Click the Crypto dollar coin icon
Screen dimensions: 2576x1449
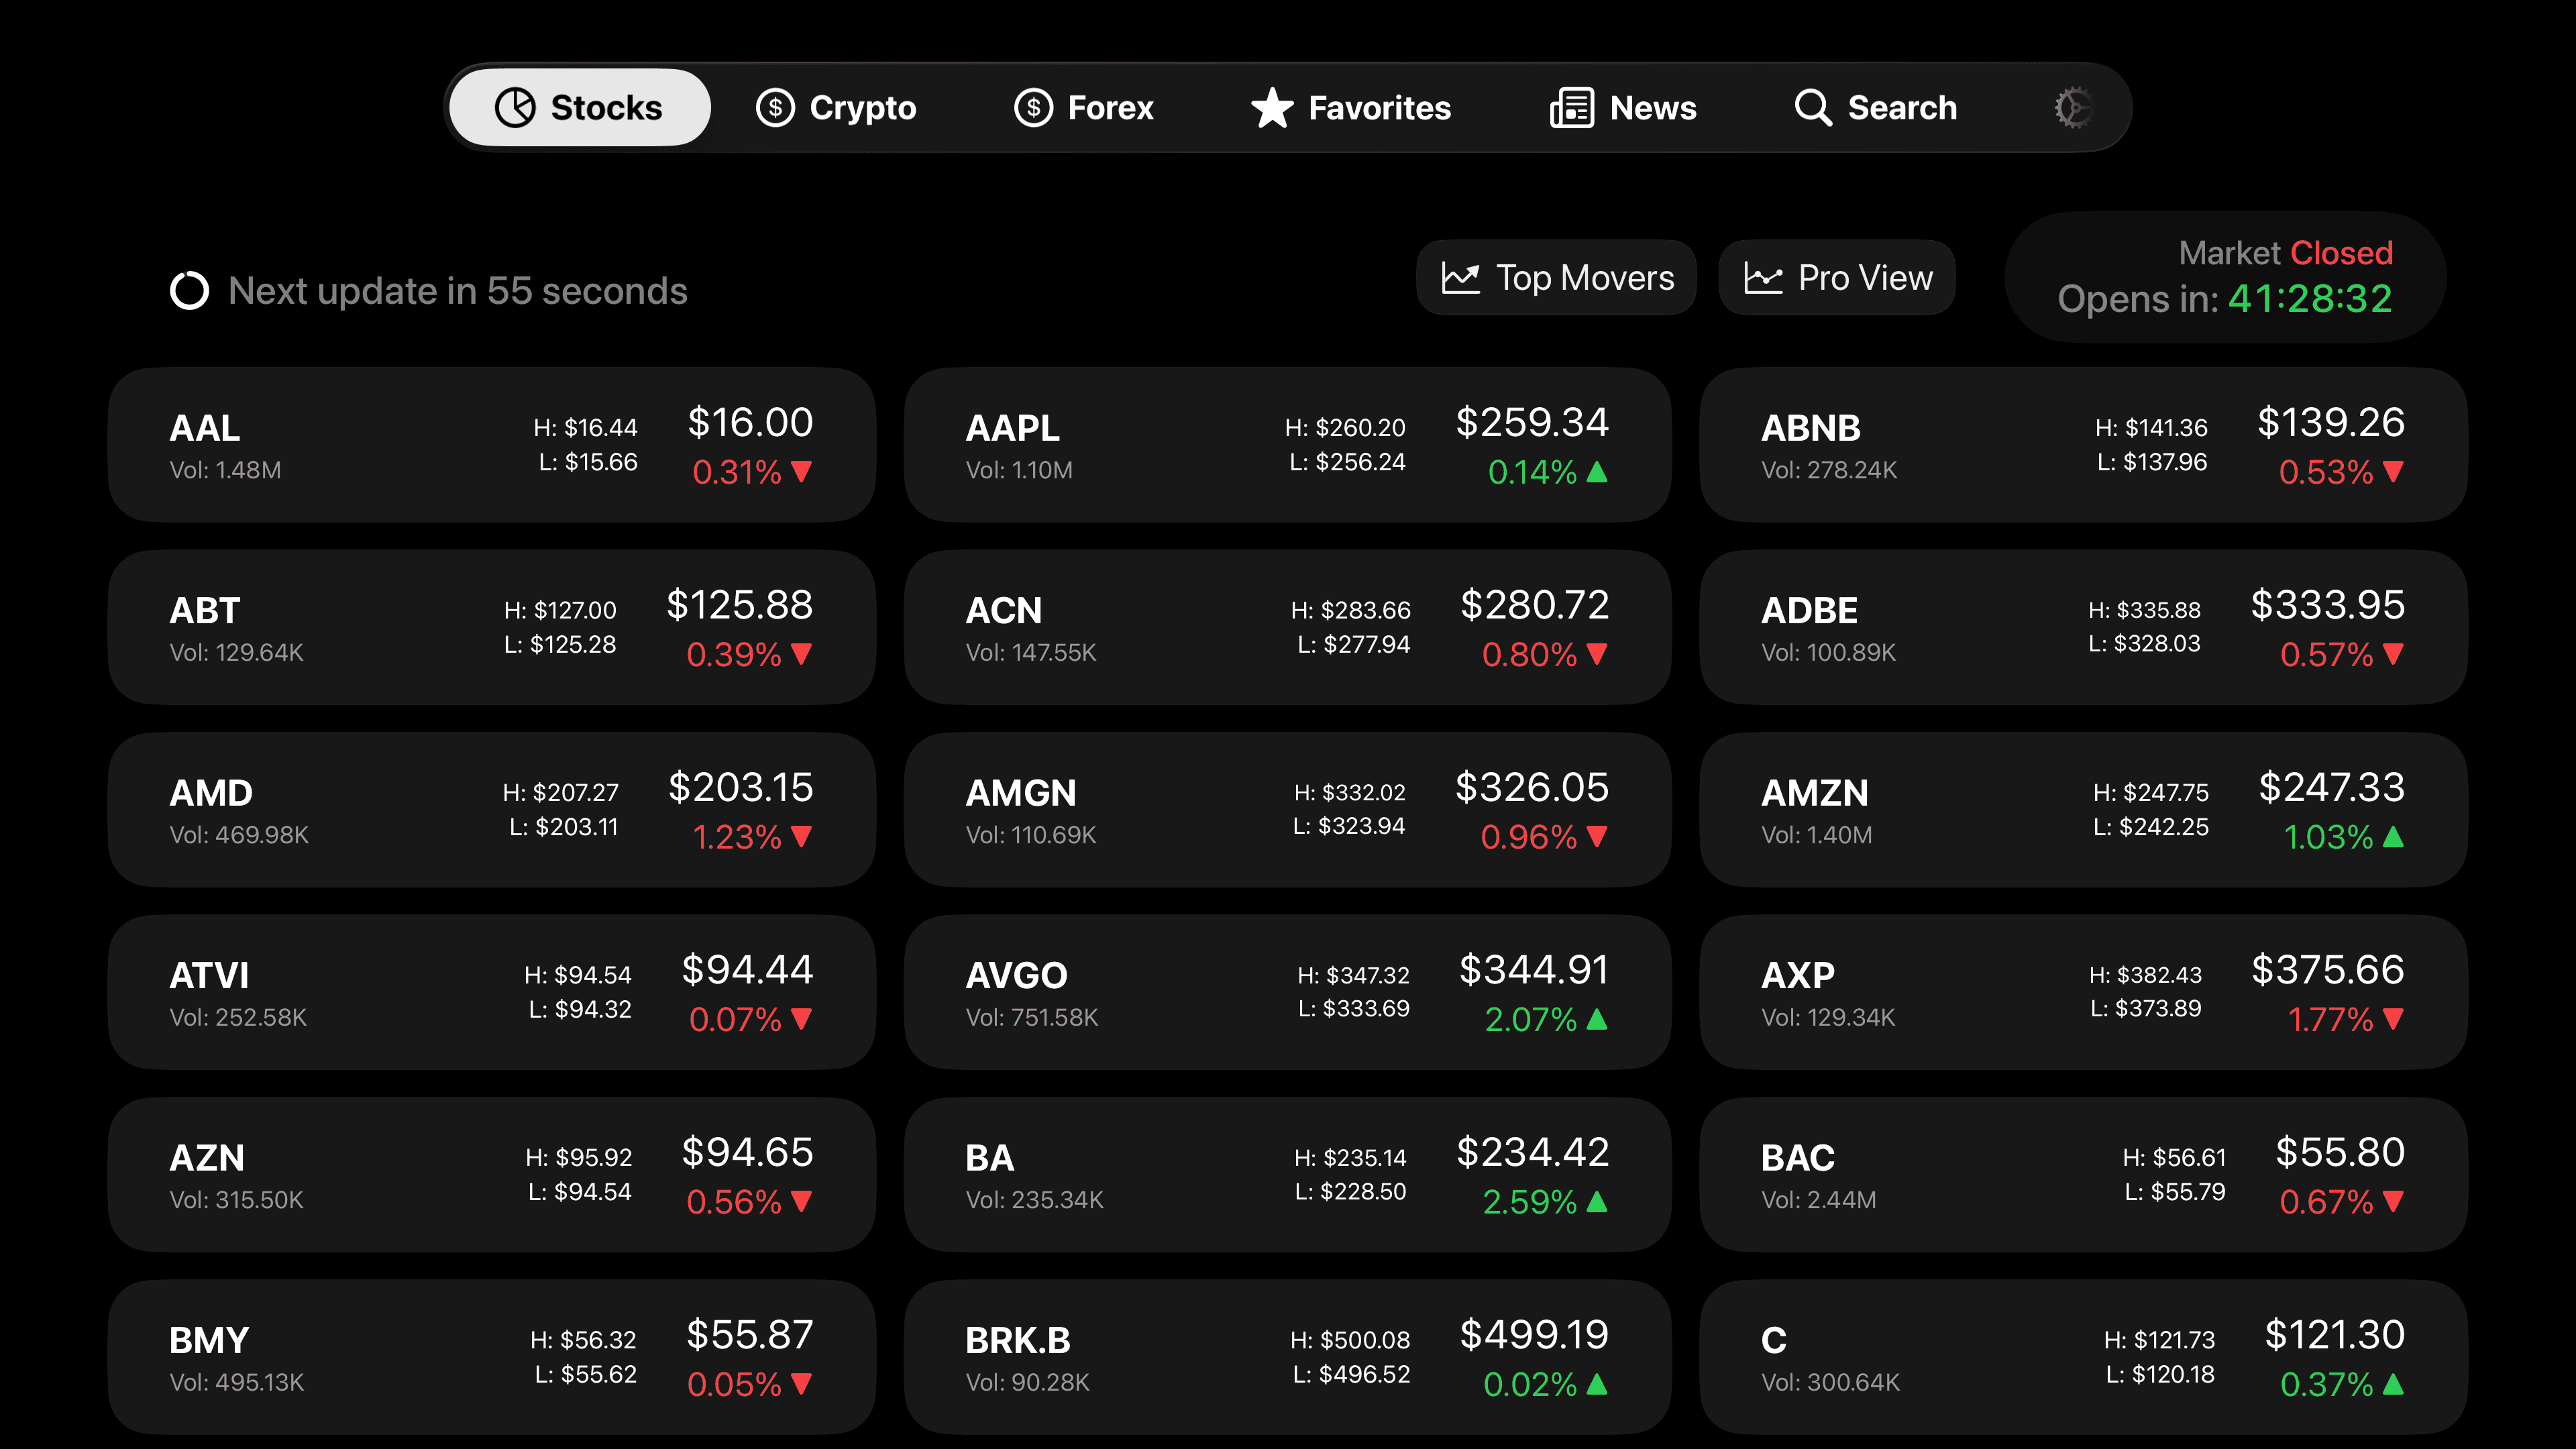[x=775, y=107]
